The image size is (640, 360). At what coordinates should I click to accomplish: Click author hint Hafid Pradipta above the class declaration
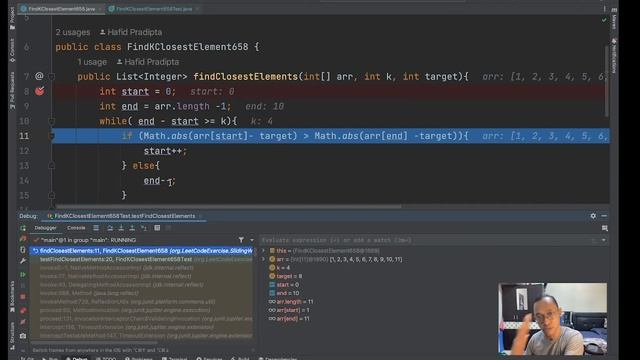[x=131, y=32]
